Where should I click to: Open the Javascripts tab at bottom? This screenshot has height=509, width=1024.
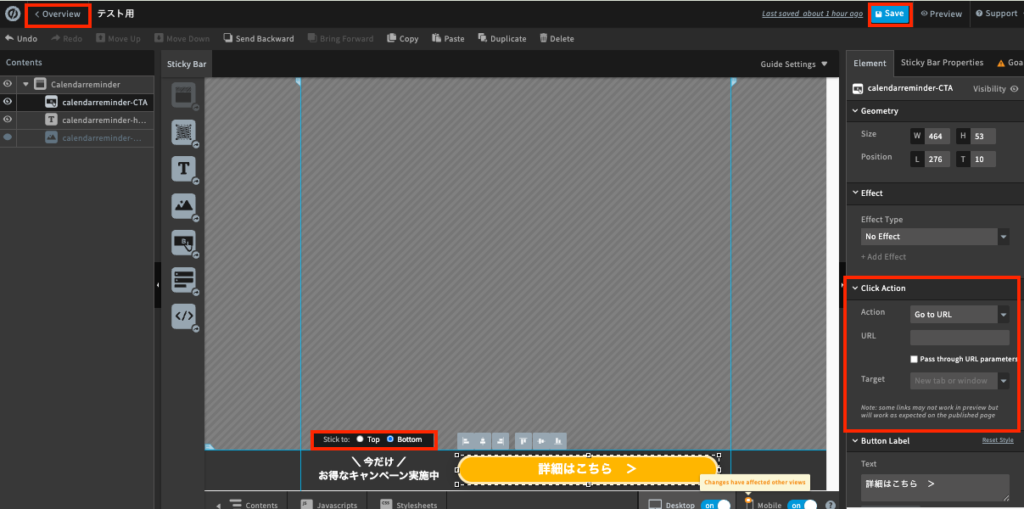click(x=328, y=505)
